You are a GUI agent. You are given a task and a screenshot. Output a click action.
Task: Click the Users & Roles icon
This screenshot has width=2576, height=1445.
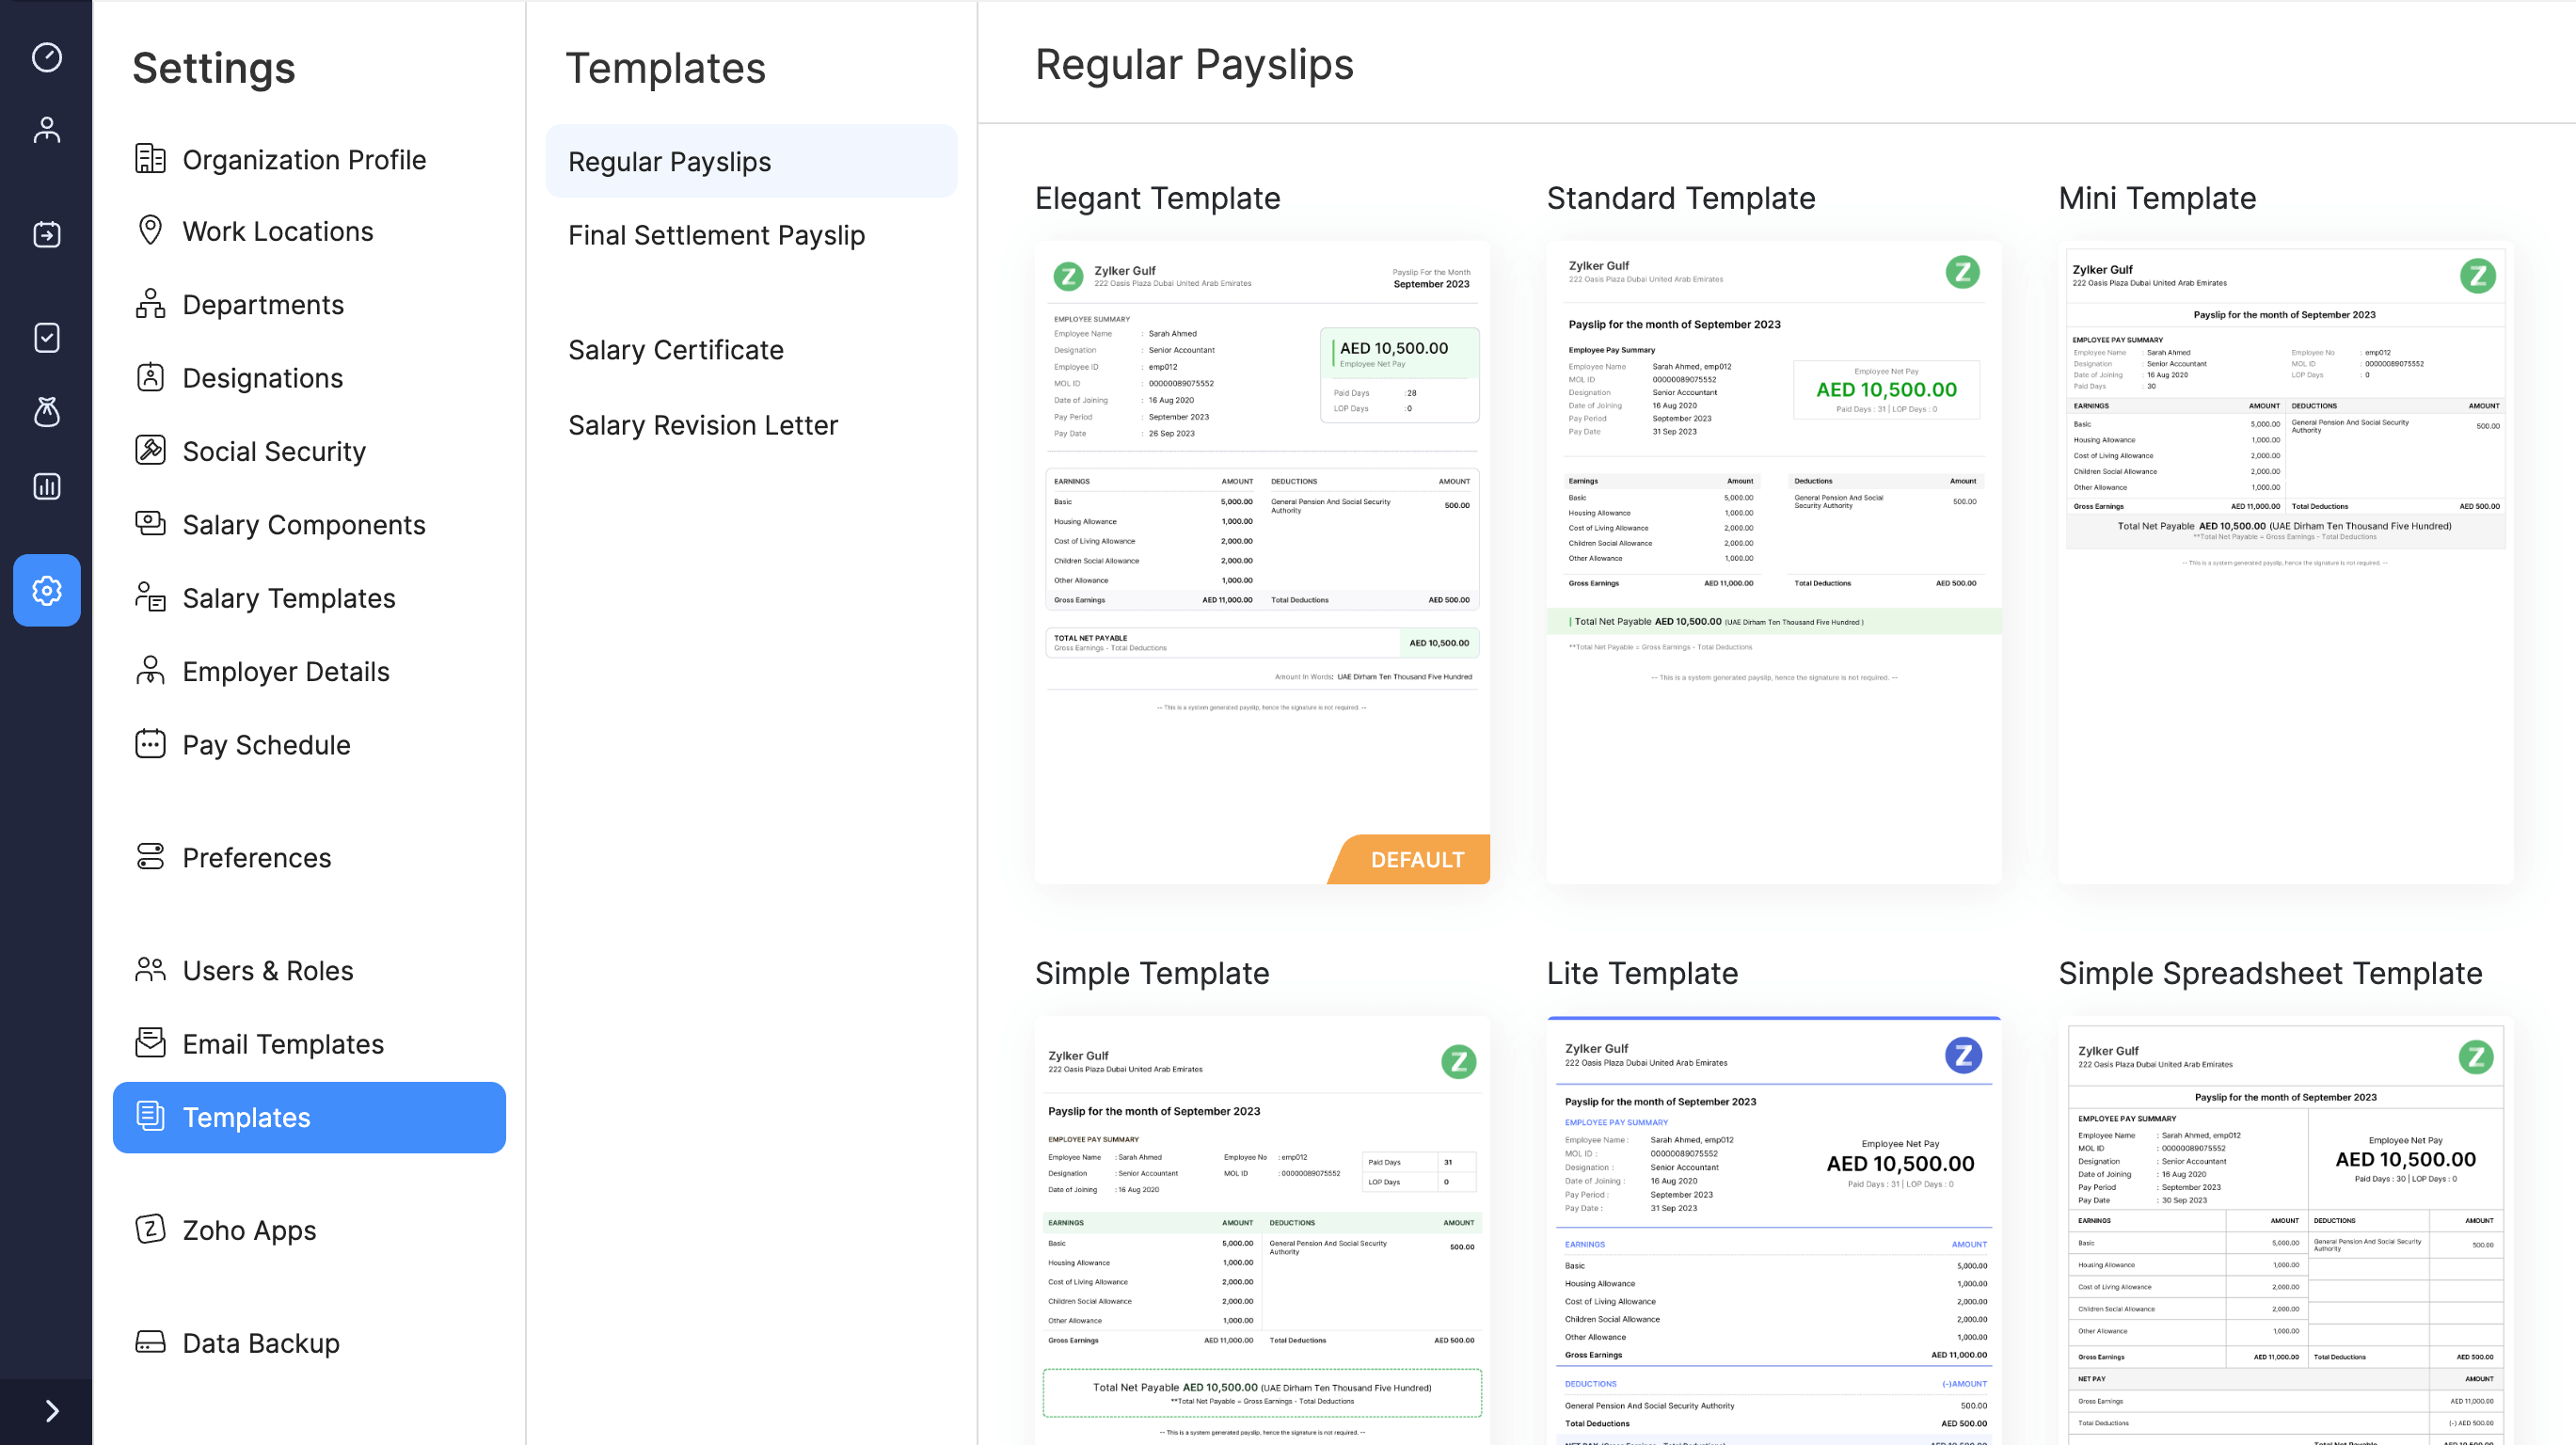(x=151, y=969)
